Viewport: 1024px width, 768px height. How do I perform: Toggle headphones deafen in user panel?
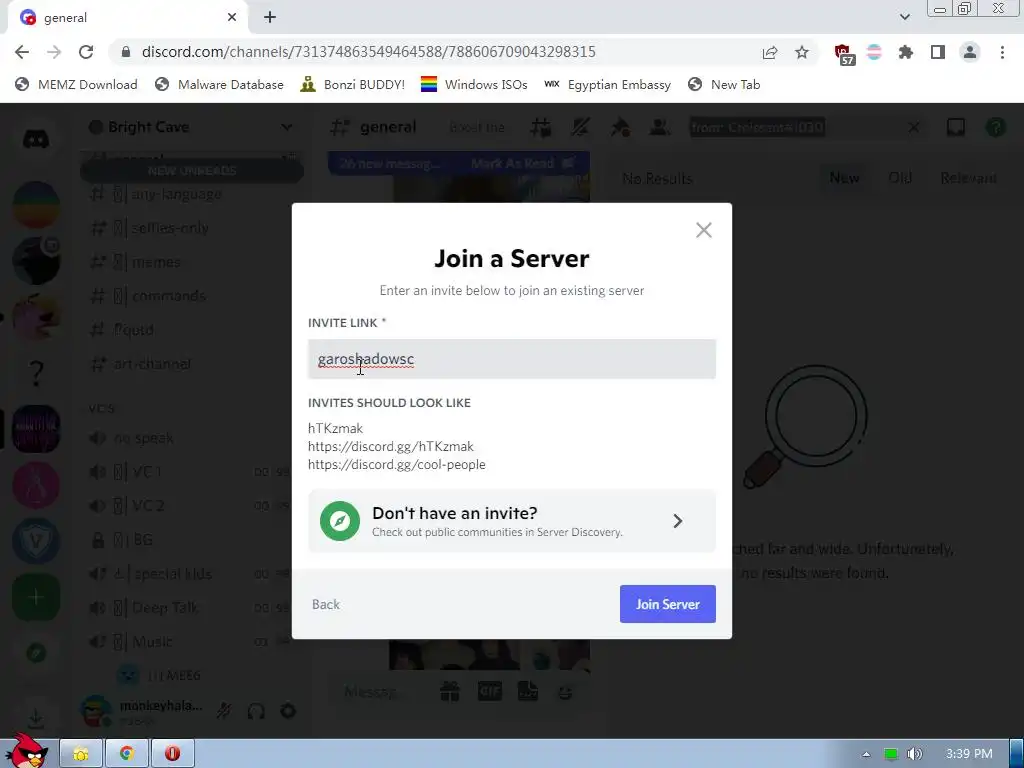[256, 711]
